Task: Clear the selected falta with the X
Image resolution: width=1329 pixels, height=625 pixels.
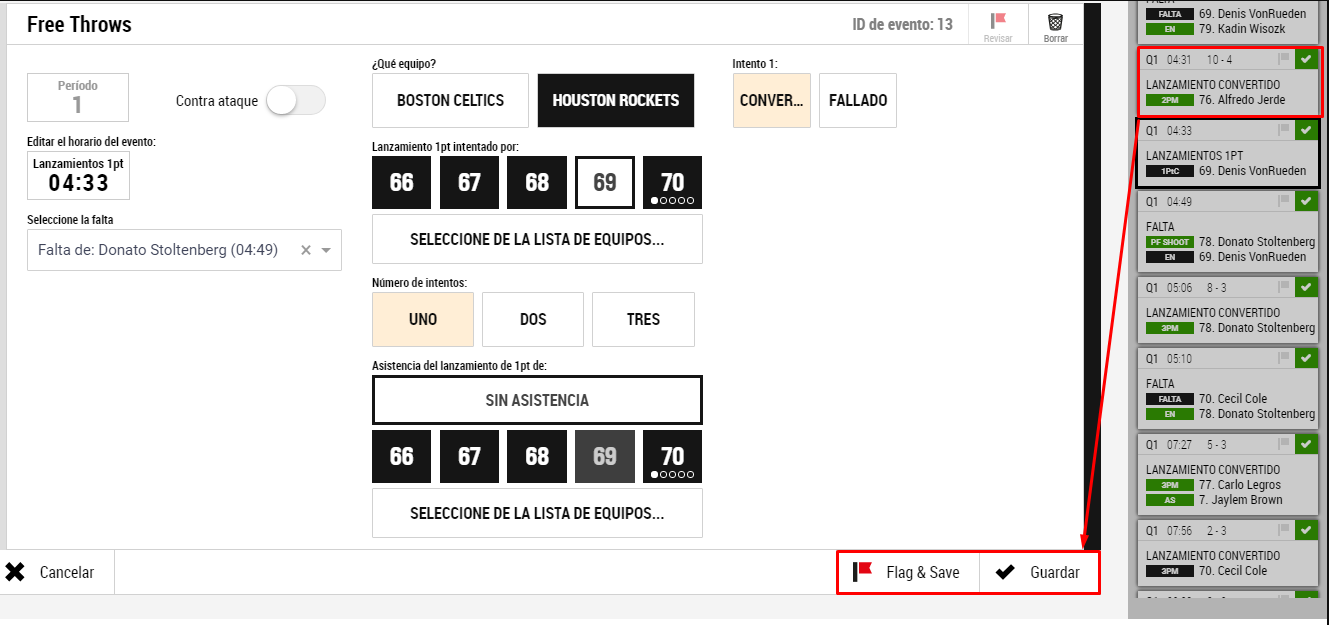Action: point(306,250)
